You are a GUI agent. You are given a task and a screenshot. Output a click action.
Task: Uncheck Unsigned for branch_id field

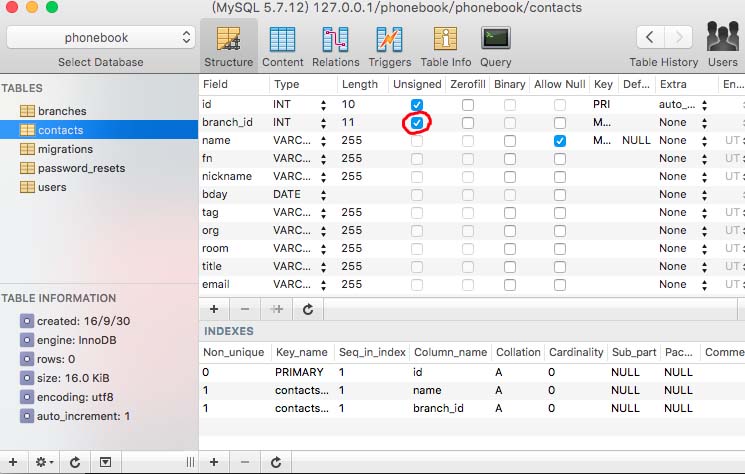click(x=417, y=123)
